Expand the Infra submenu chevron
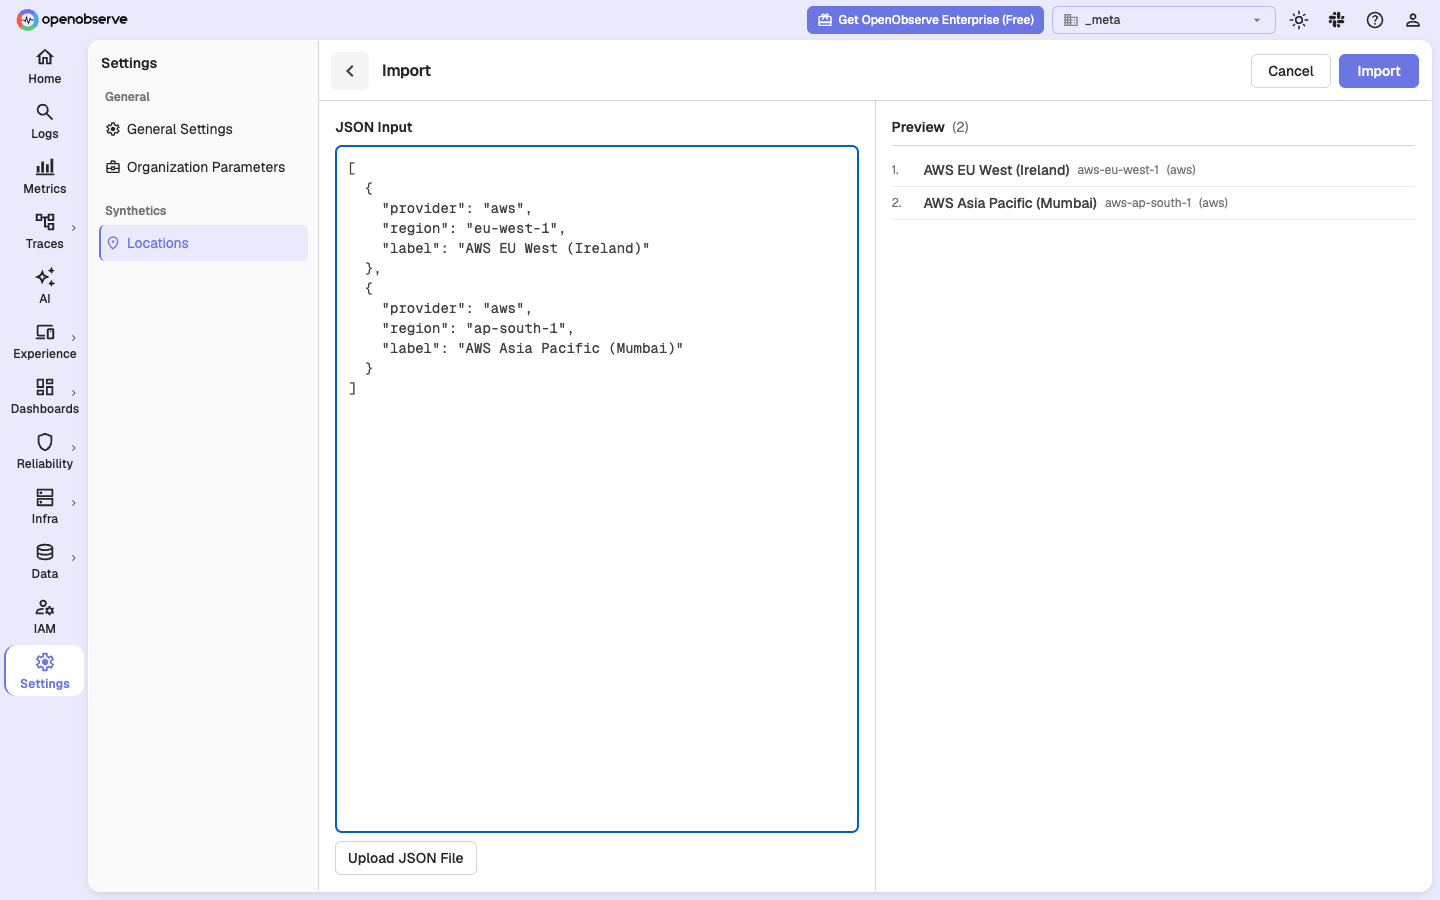 coord(74,503)
